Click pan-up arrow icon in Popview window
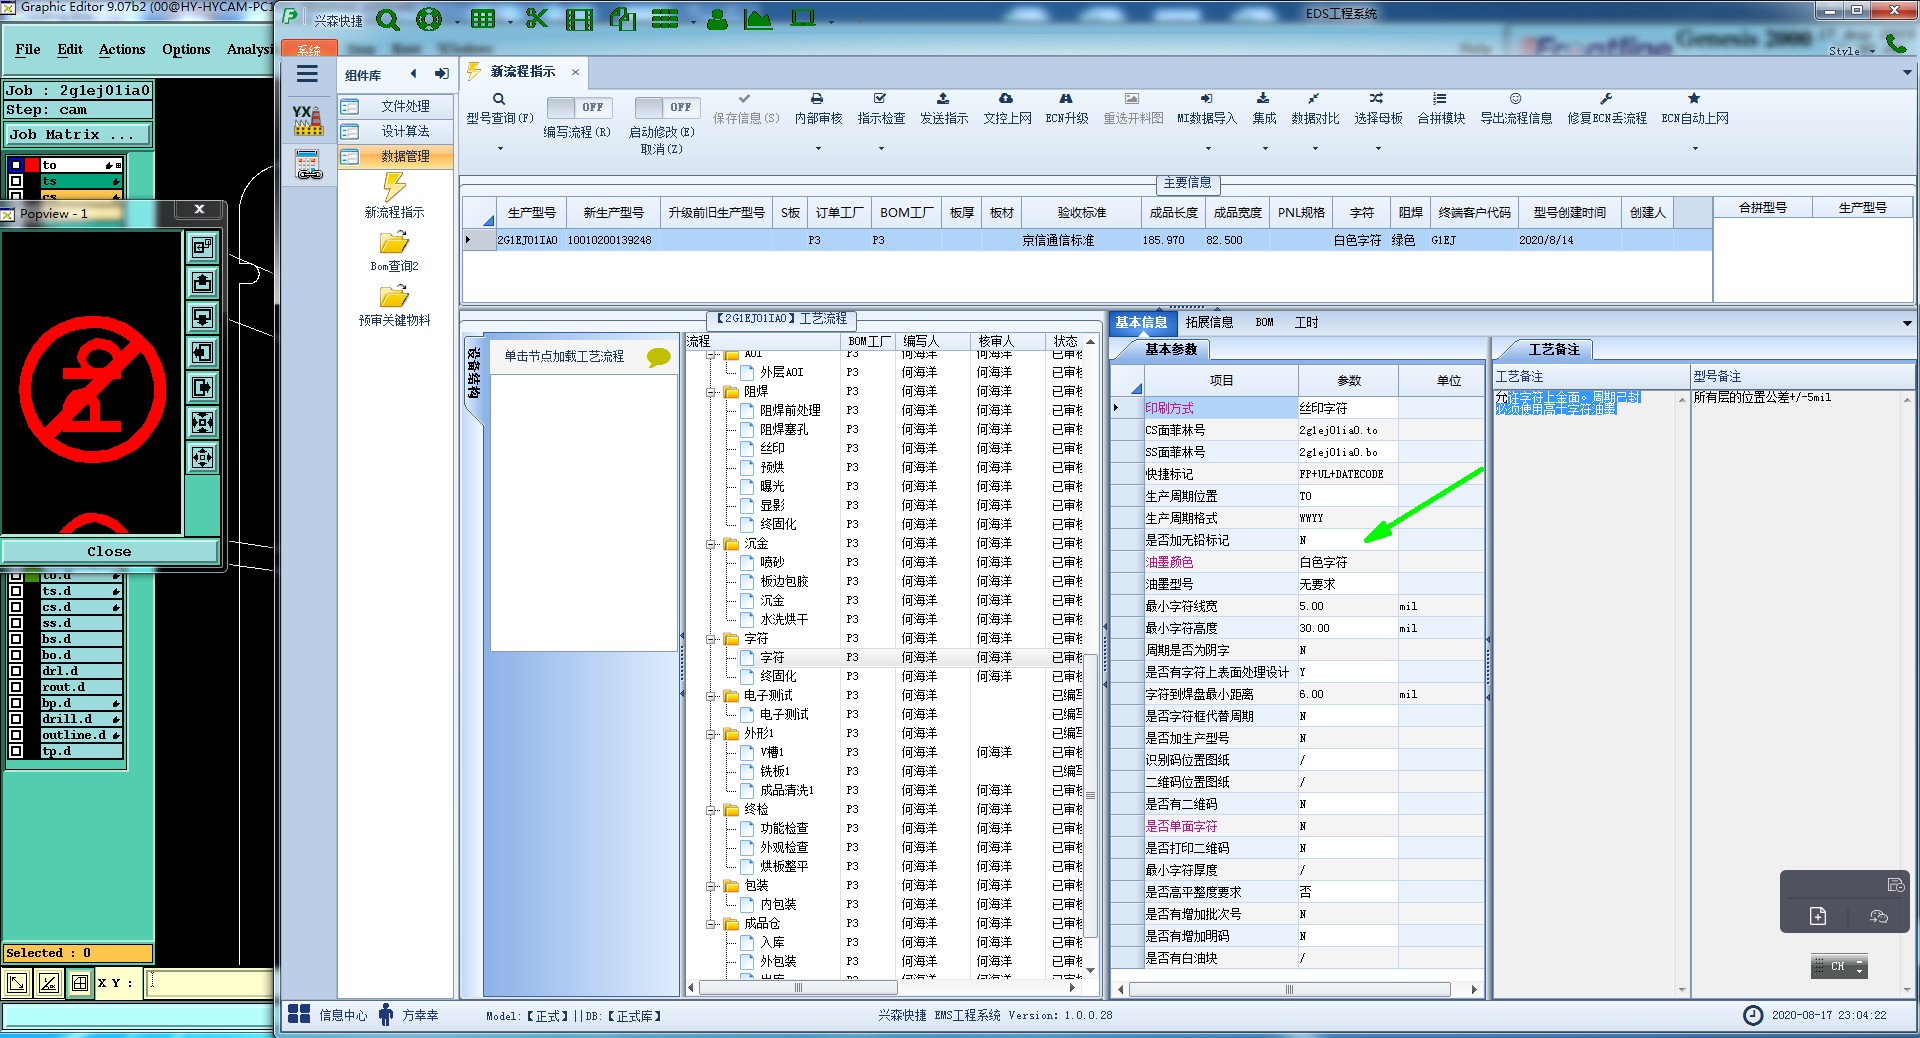 coord(203,282)
